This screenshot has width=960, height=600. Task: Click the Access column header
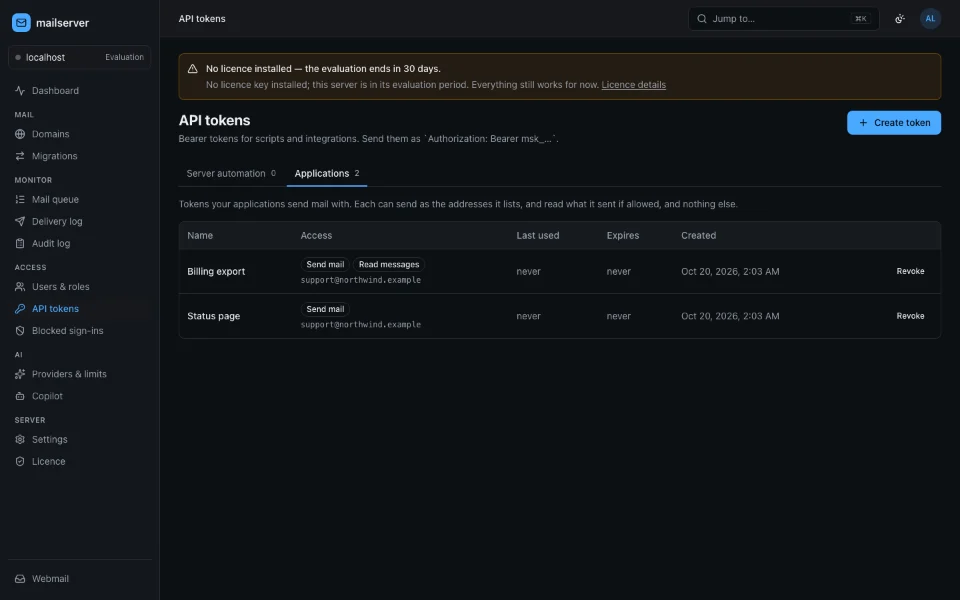[316, 236]
